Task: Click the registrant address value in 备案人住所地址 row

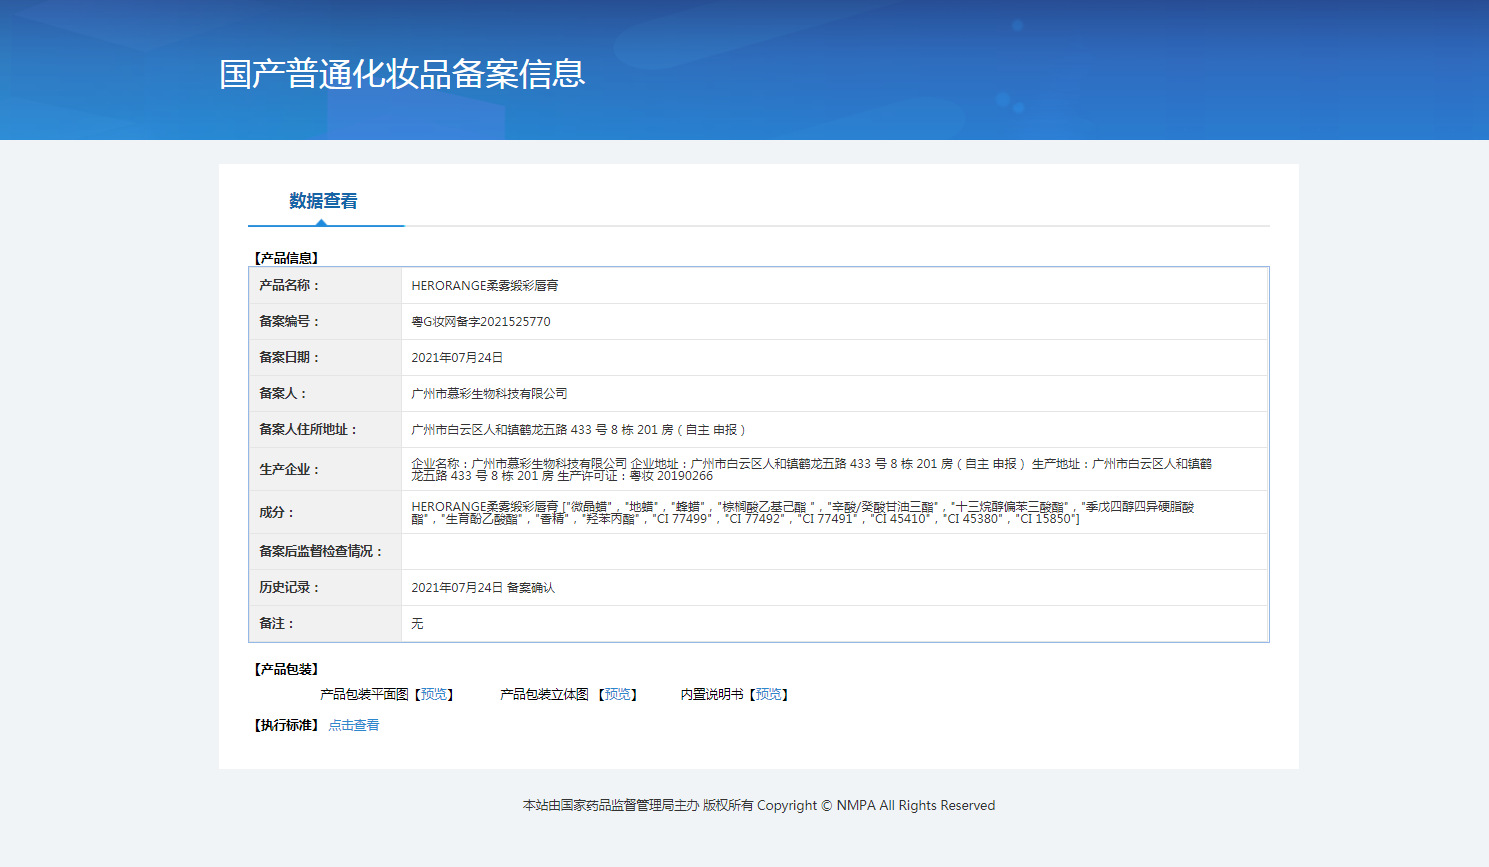Action: 578,430
